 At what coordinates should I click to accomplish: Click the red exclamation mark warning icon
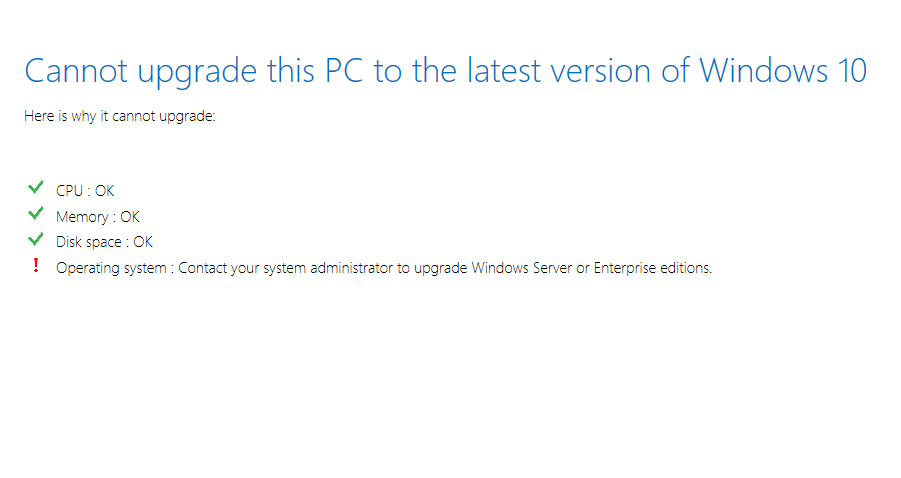click(x=36, y=265)
